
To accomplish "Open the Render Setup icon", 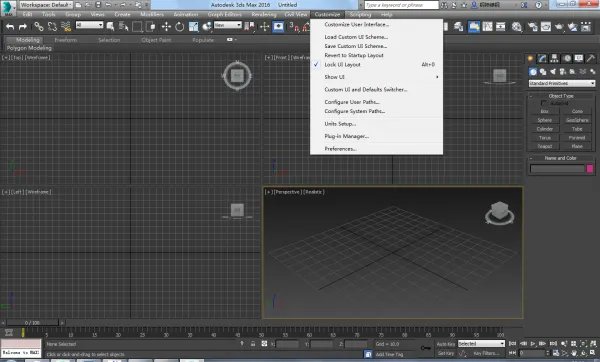I will pos(532,26).
